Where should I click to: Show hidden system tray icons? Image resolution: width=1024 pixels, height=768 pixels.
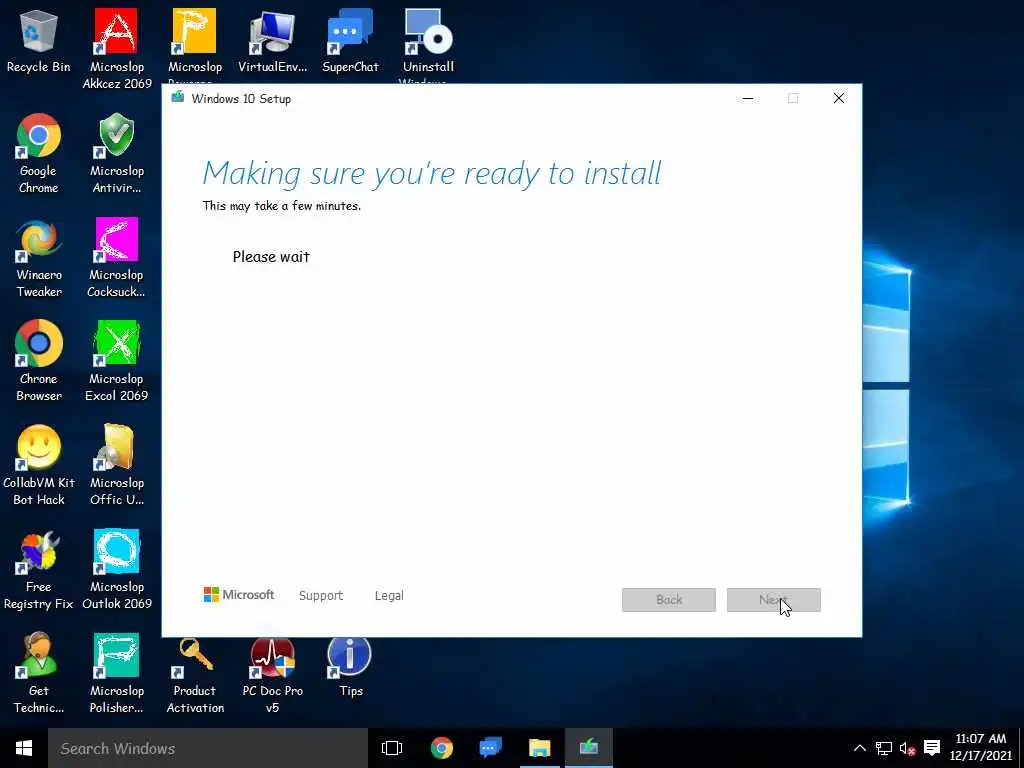[x=859, y=748]
